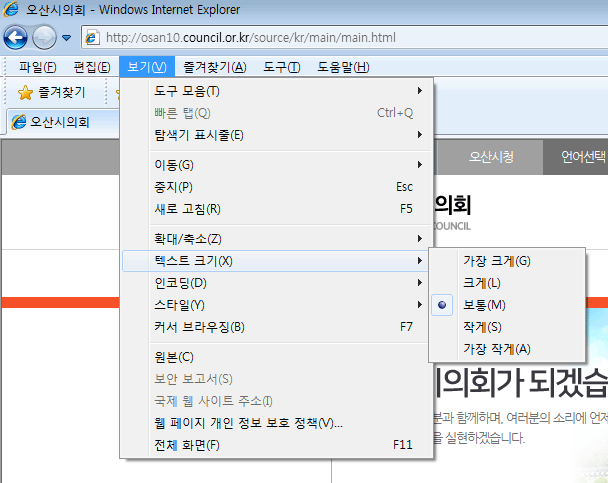Open the 파일(F) menu
Viewport: 608px width, 483px height.
pyautogui.click(x=38, y=67)
